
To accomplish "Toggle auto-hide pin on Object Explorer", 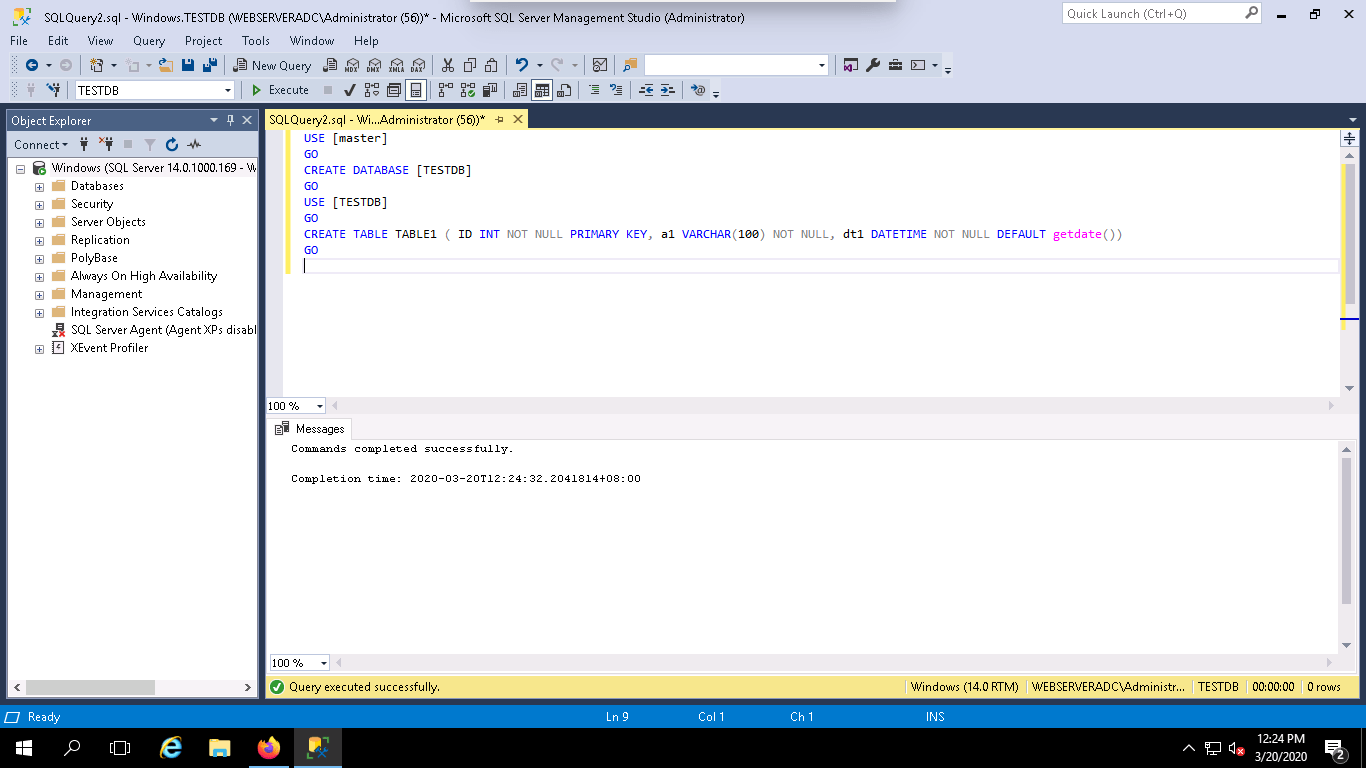I will click(x=228, y=120).
